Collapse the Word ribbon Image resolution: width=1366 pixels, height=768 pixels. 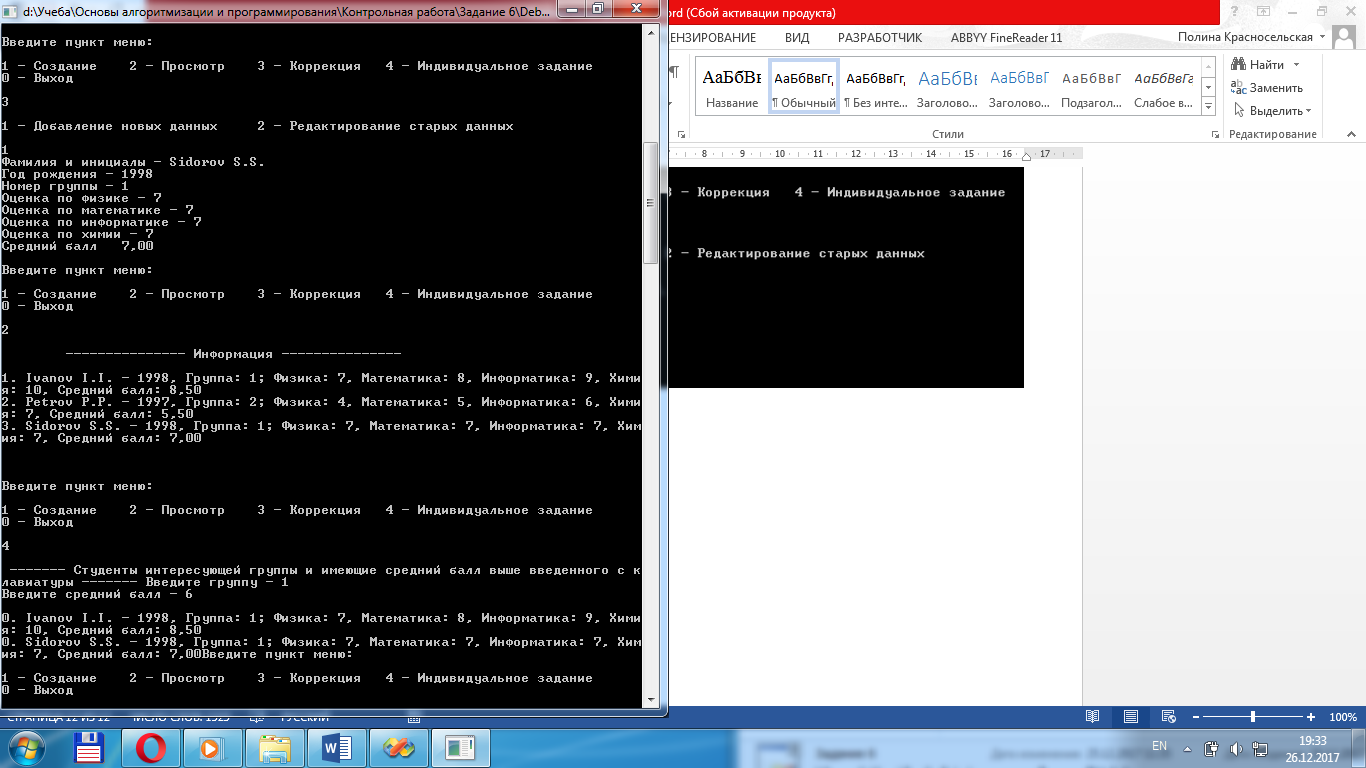click(1353, 134)
